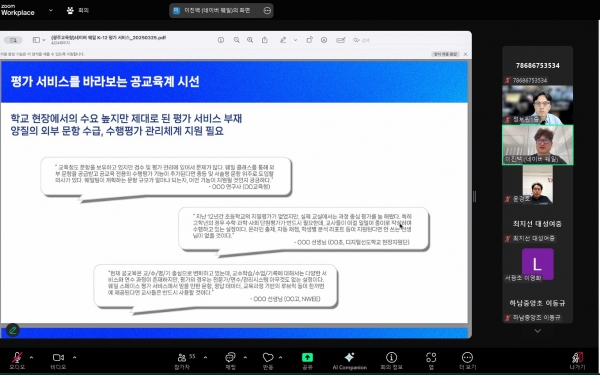This screenshot has width=600, height=375.
Task: Select the 78686753534 participant tile
Action: point(537,65)
